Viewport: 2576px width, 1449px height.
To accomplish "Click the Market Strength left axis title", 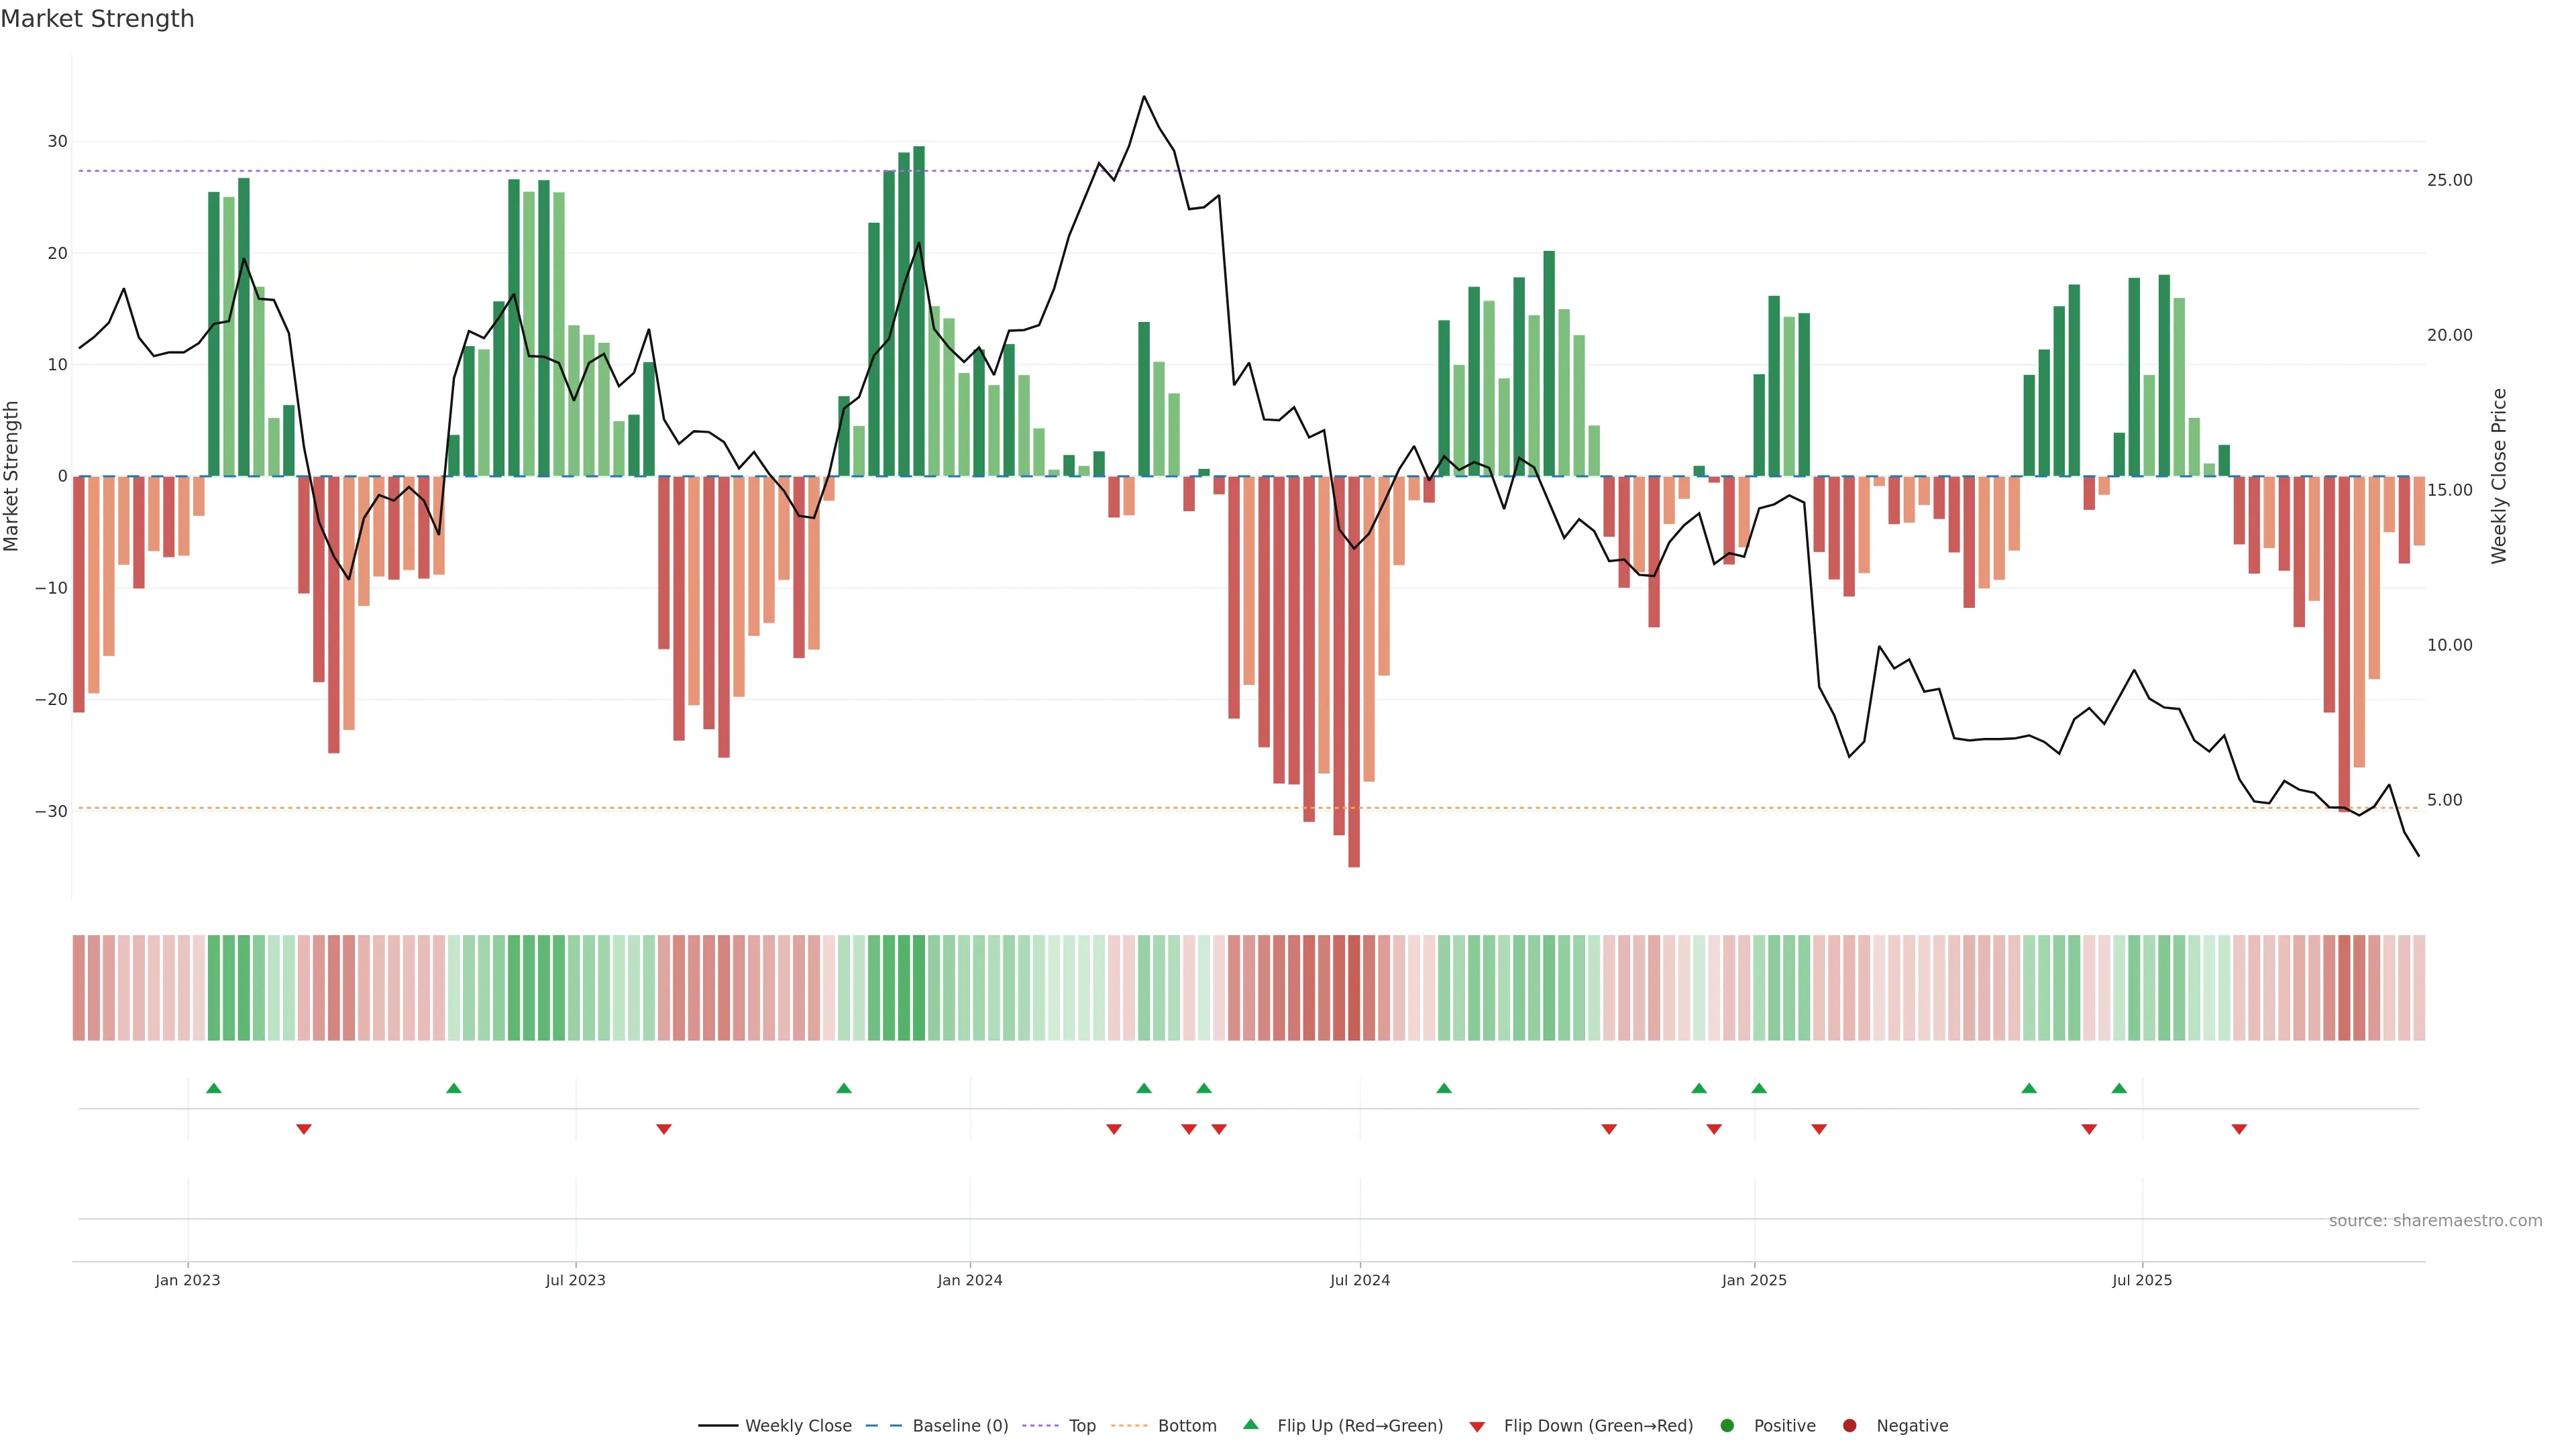I will coord(12,476).
